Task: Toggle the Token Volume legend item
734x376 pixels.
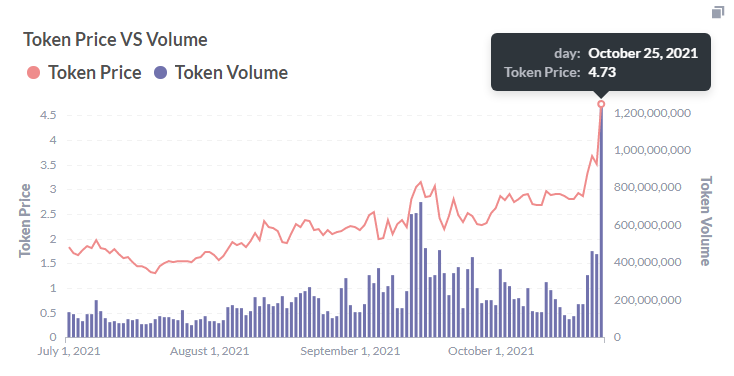Action: [221, 73]
